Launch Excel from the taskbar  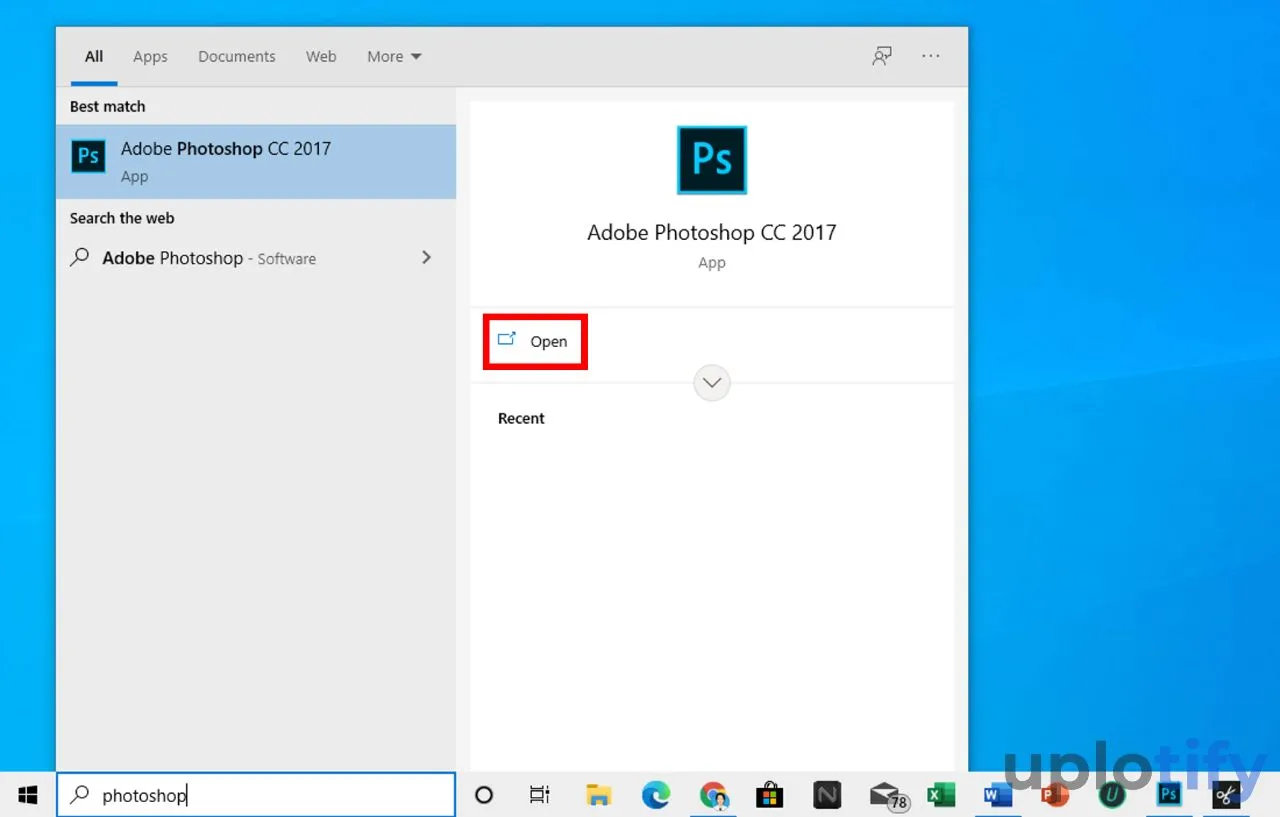point(940,795)
